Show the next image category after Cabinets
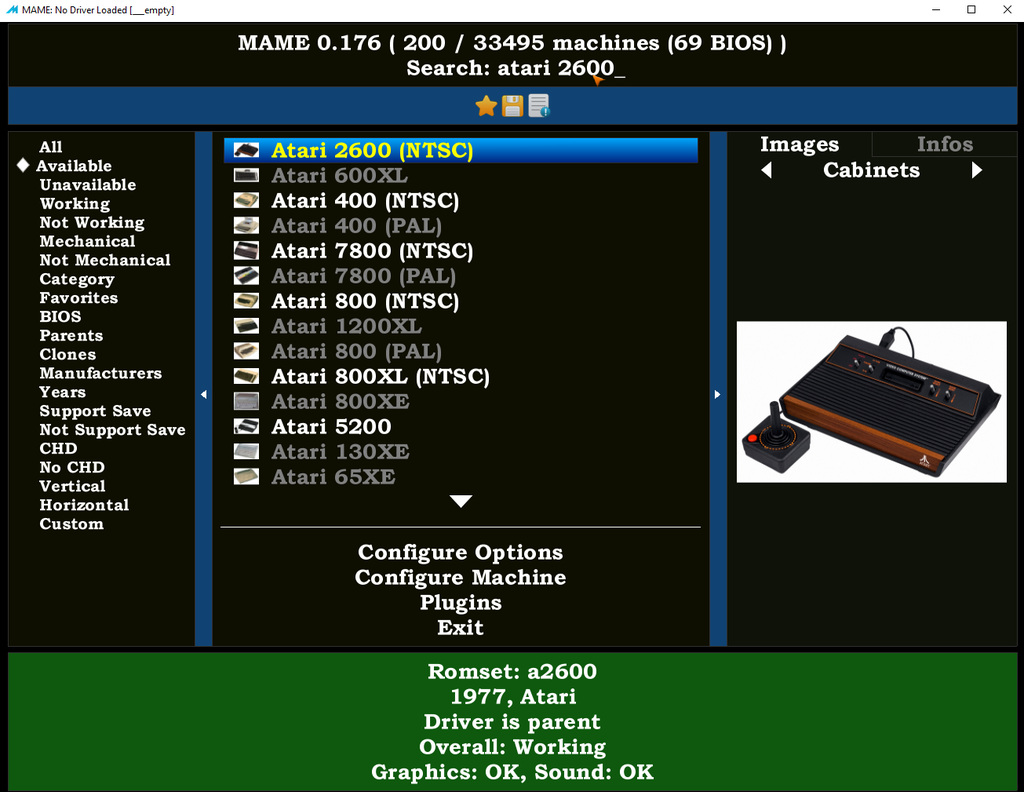This screenshot has height=792, width=1024. tap(976, 170)
